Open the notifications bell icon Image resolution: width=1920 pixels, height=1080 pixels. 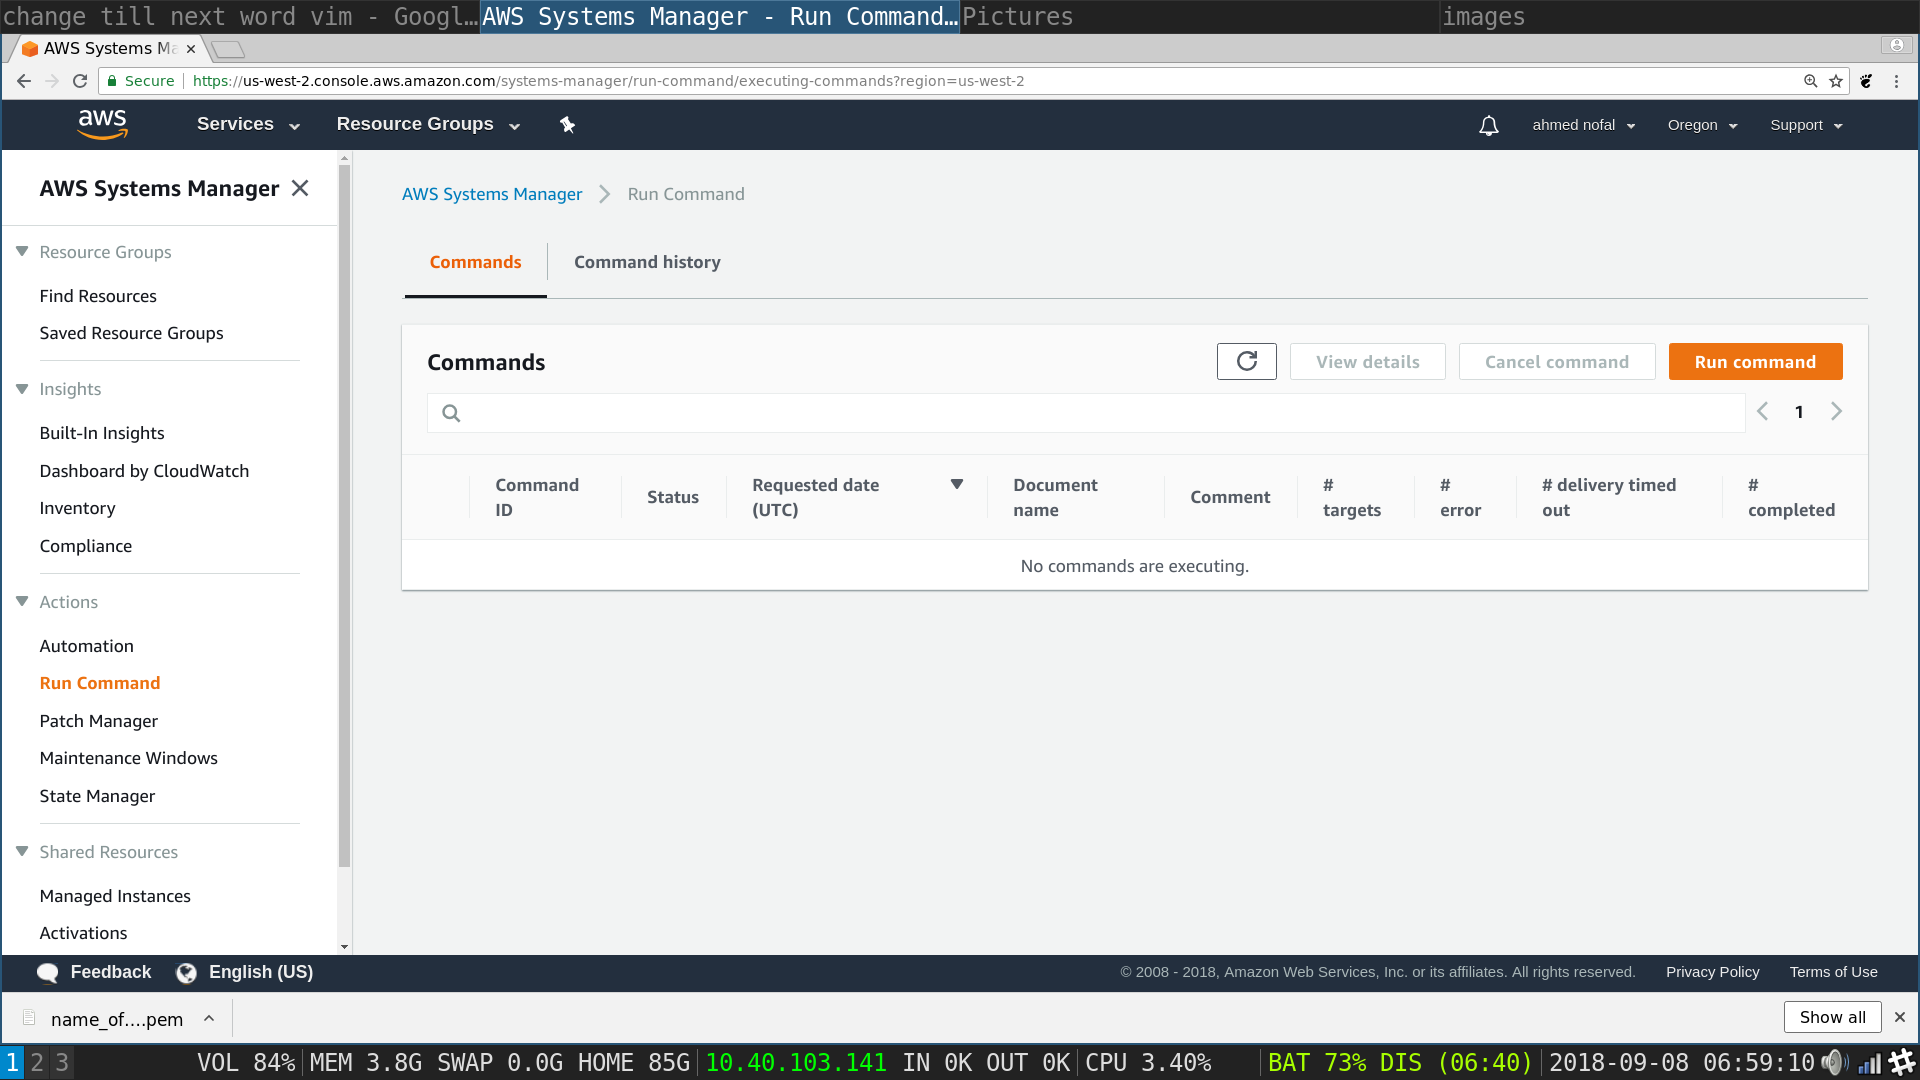[x=1488, y=126]
